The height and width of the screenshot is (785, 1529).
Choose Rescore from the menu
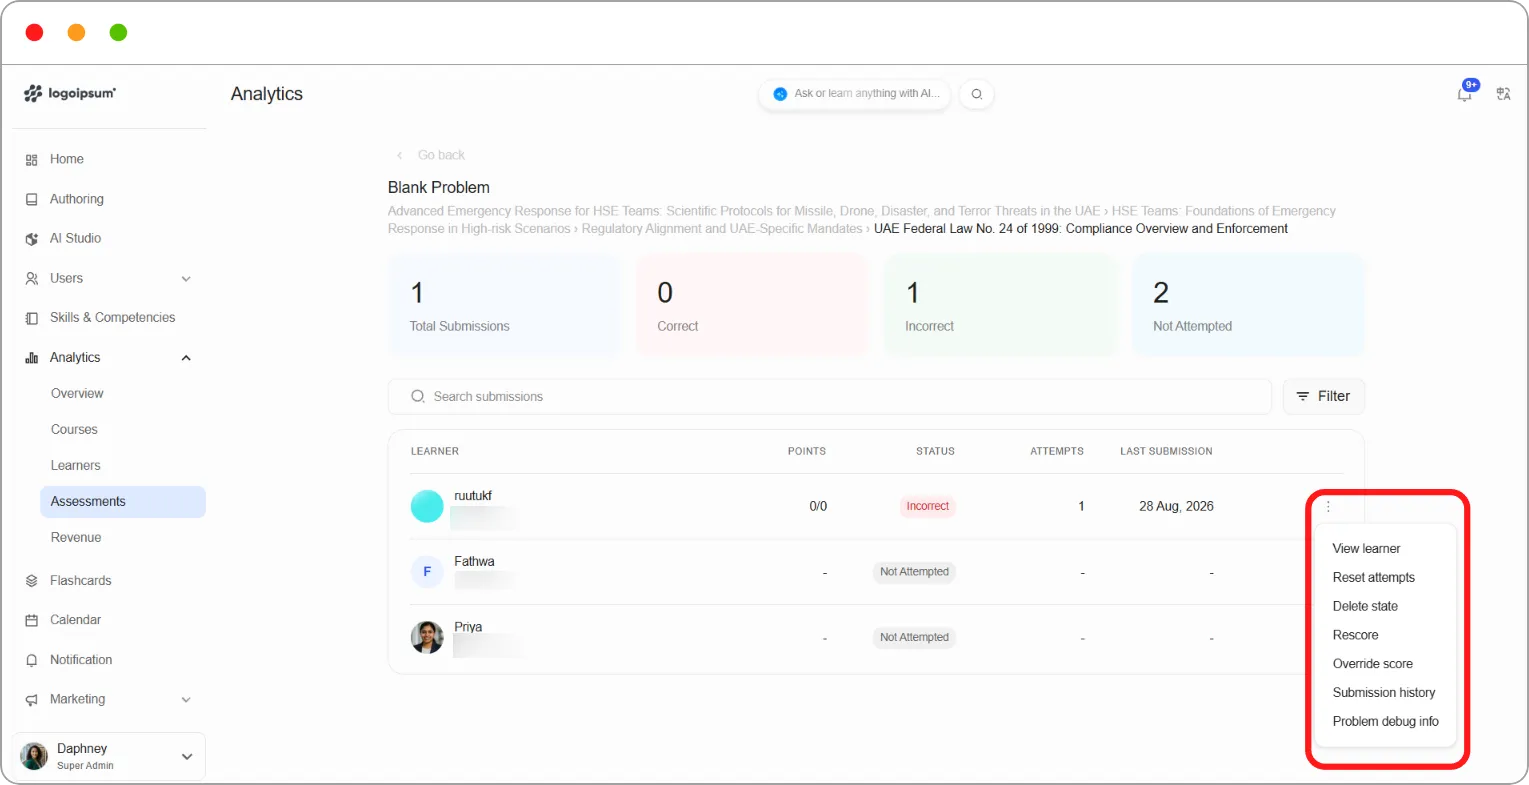tap(1355, 636)
